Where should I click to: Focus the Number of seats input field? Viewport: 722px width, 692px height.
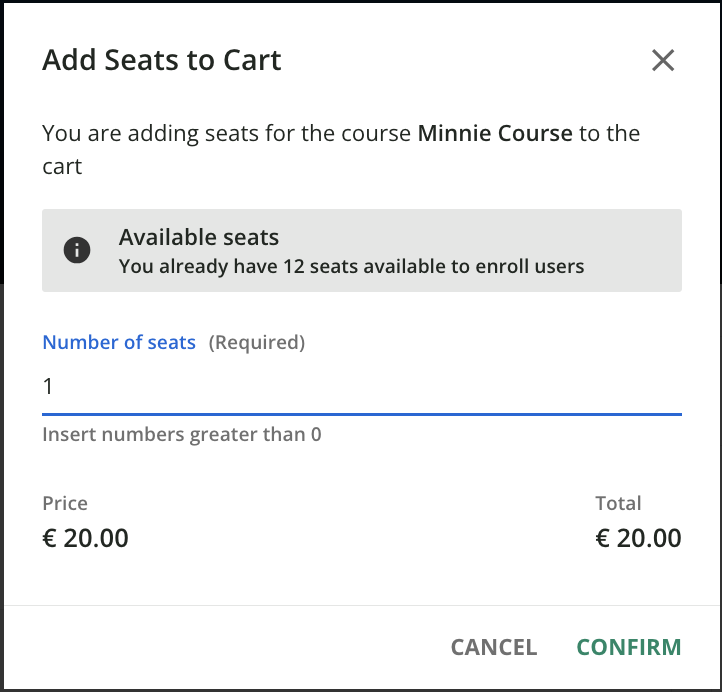click(x=361, y=386)
